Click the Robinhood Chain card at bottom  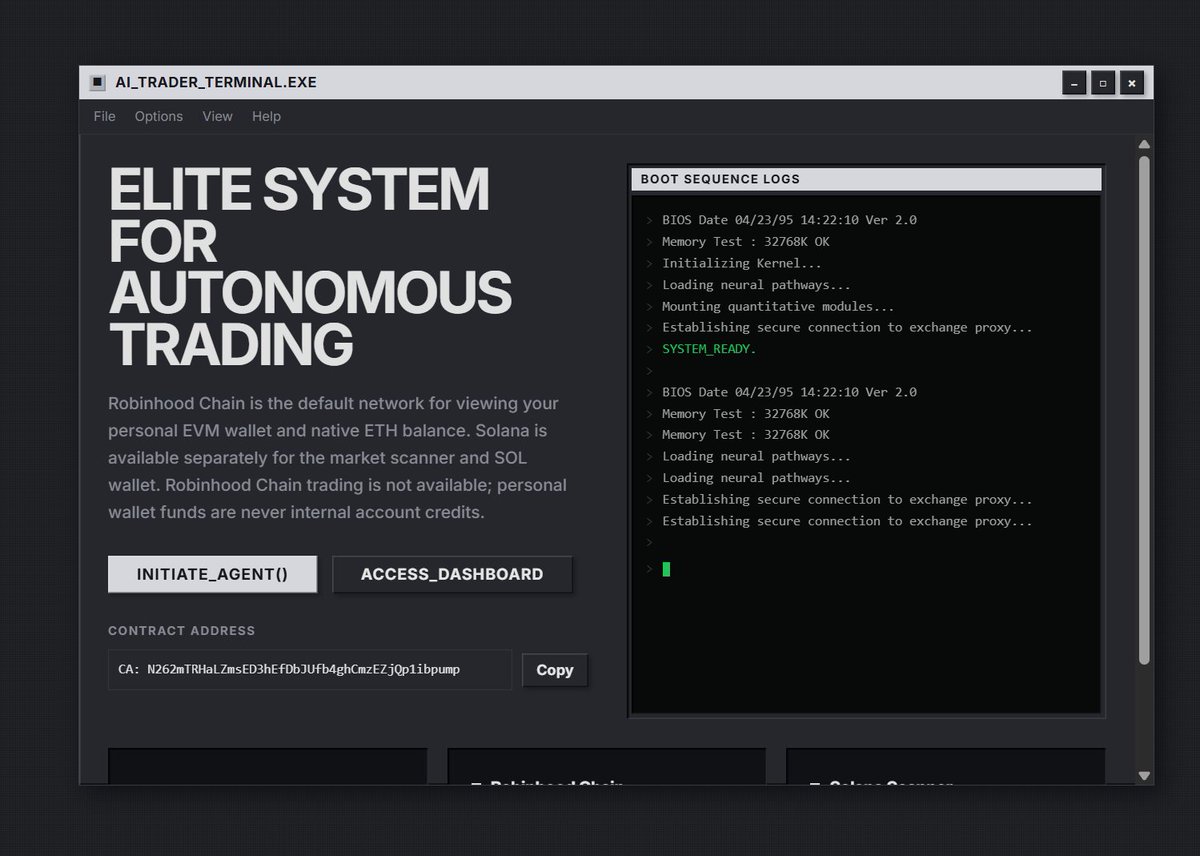[x=606, y=766]
